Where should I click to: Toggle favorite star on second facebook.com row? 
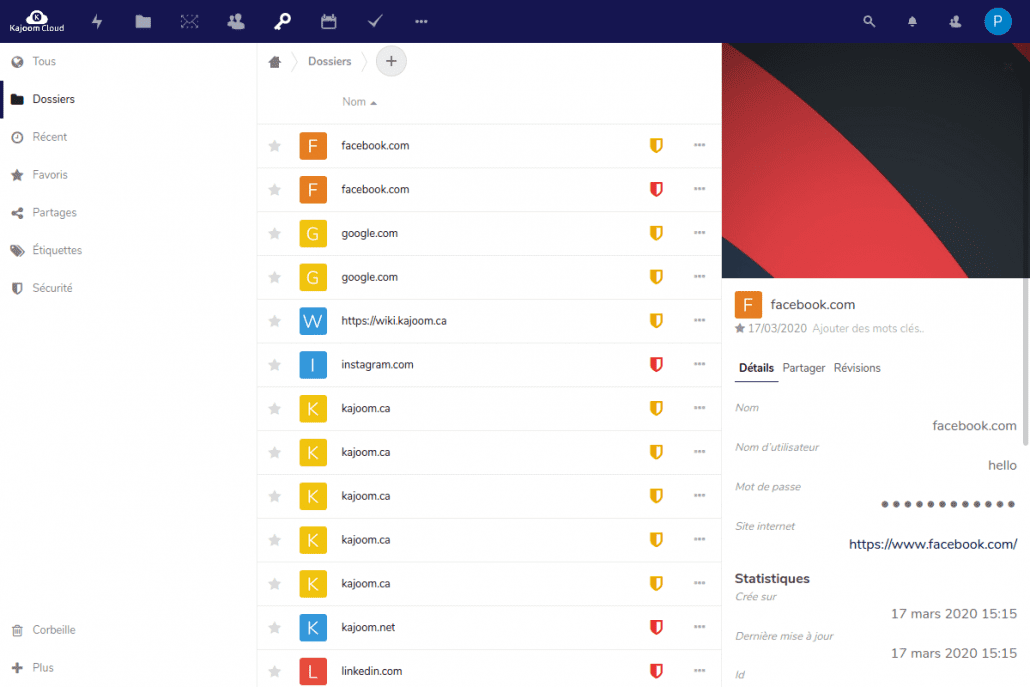pyautogui.click(x=275, y=190)
